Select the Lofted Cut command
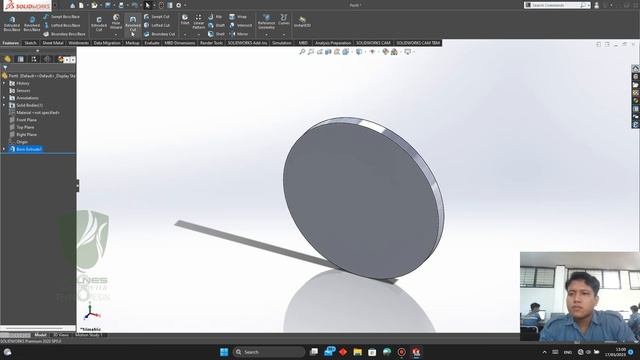 pos(156,25)
